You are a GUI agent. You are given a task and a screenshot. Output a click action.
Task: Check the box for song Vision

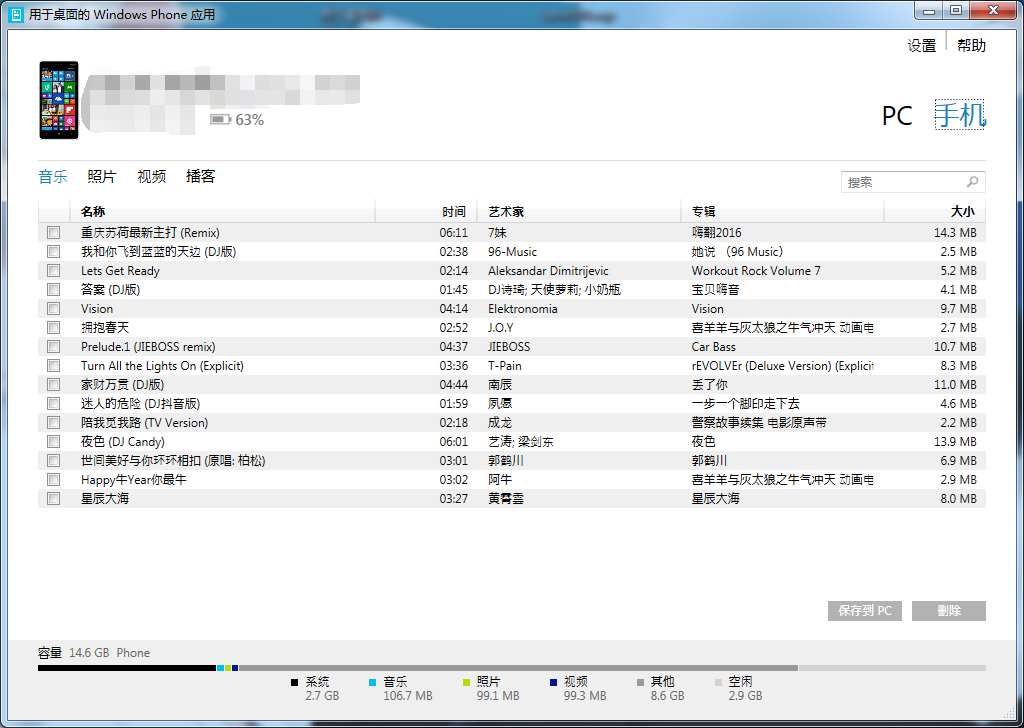53,309
